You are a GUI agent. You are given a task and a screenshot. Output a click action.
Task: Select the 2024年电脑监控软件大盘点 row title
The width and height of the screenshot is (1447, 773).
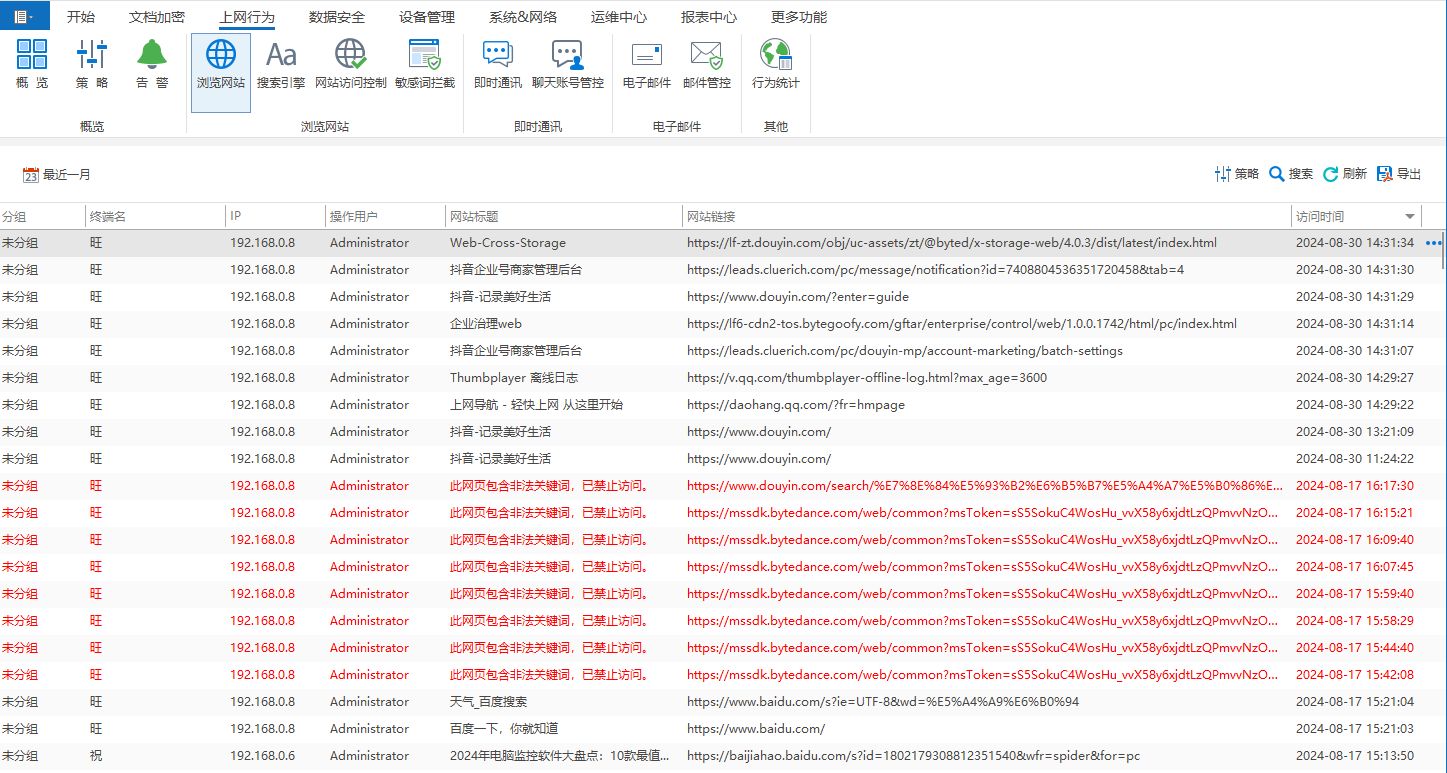tap(560, 756)
